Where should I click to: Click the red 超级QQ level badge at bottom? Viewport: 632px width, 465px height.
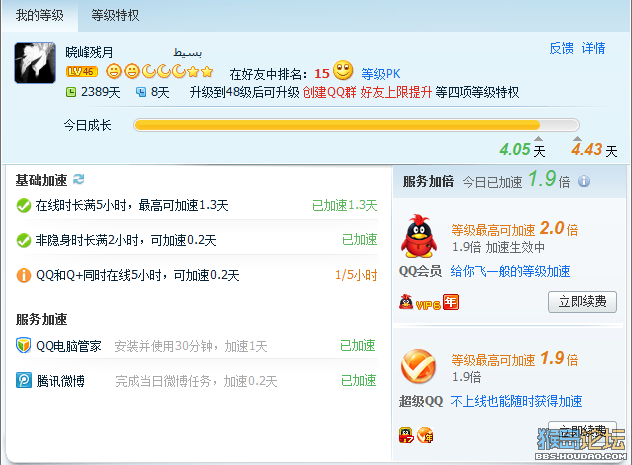pos(406,435)
